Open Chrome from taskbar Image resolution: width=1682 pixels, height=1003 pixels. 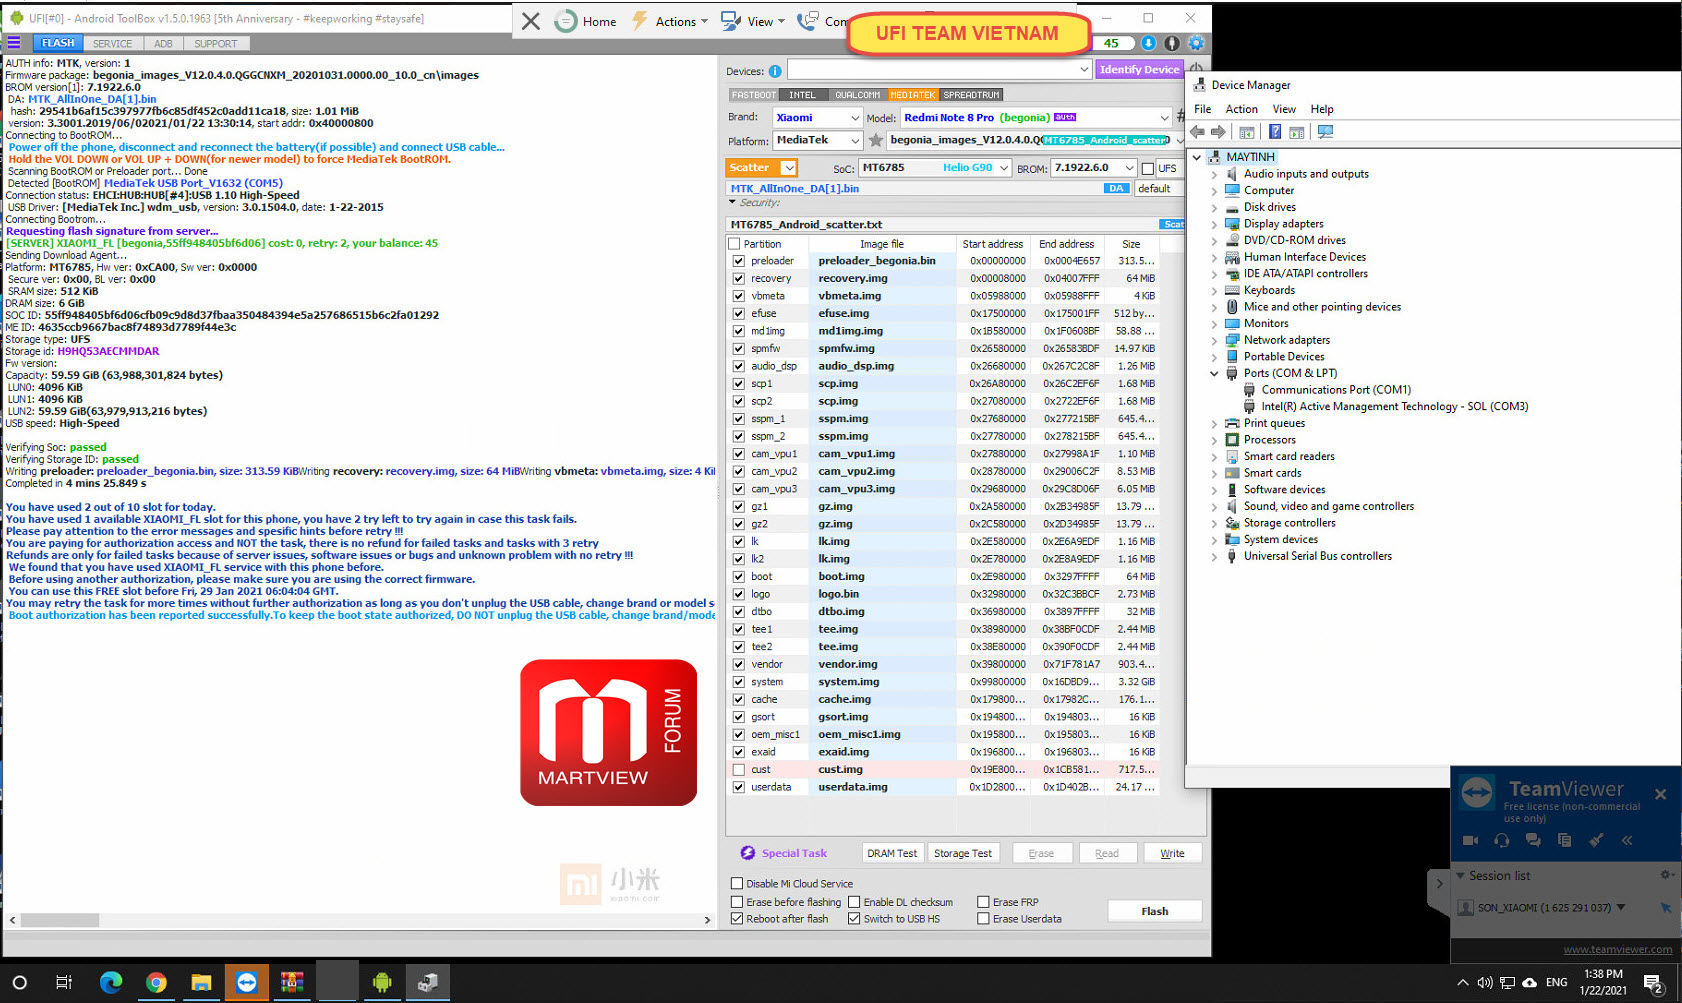pos(155,982)
